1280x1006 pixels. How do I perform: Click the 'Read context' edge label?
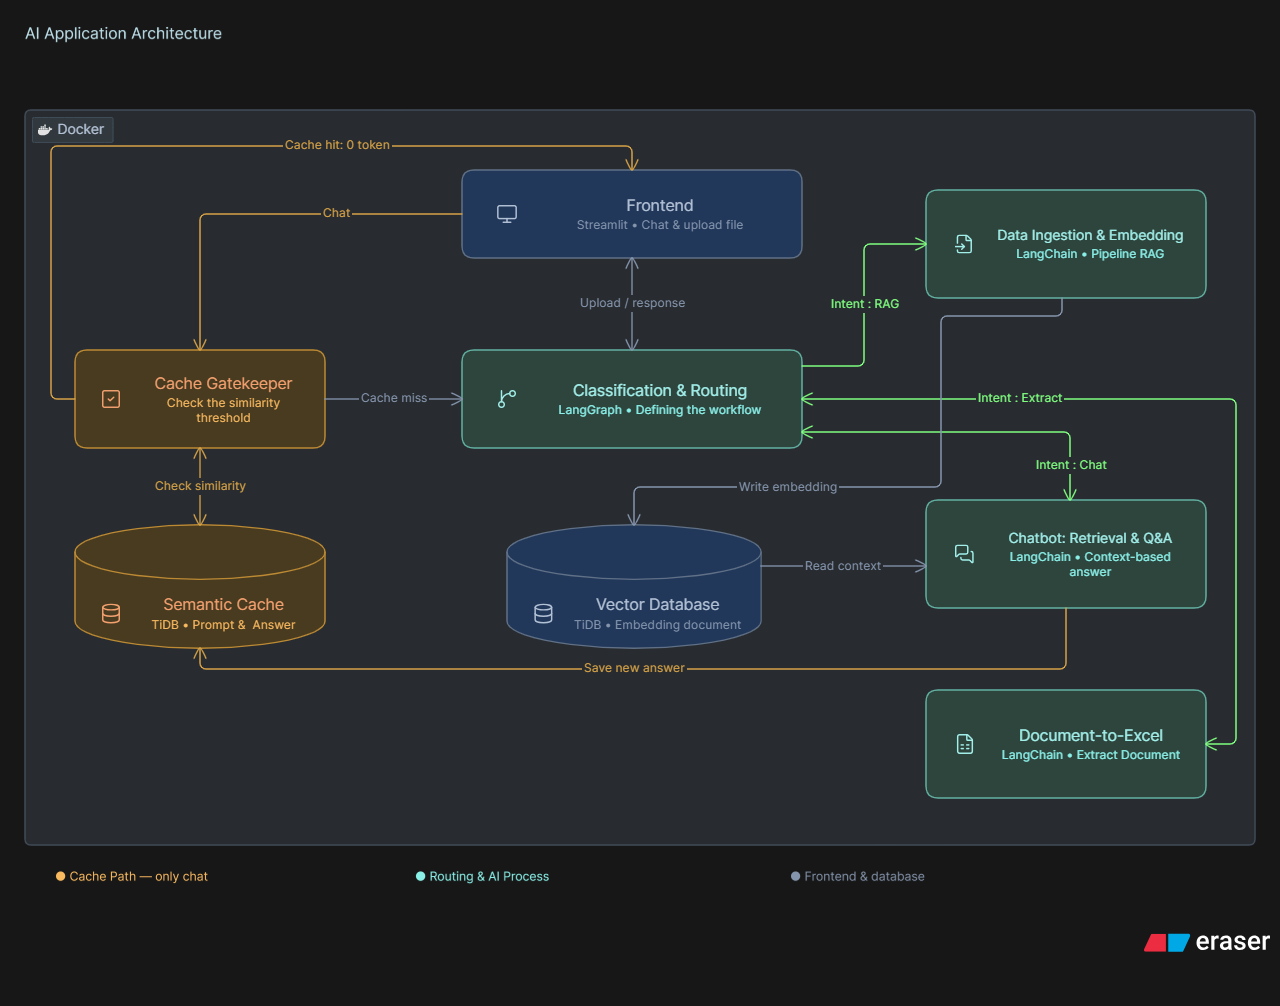click(x=843, y=566)
